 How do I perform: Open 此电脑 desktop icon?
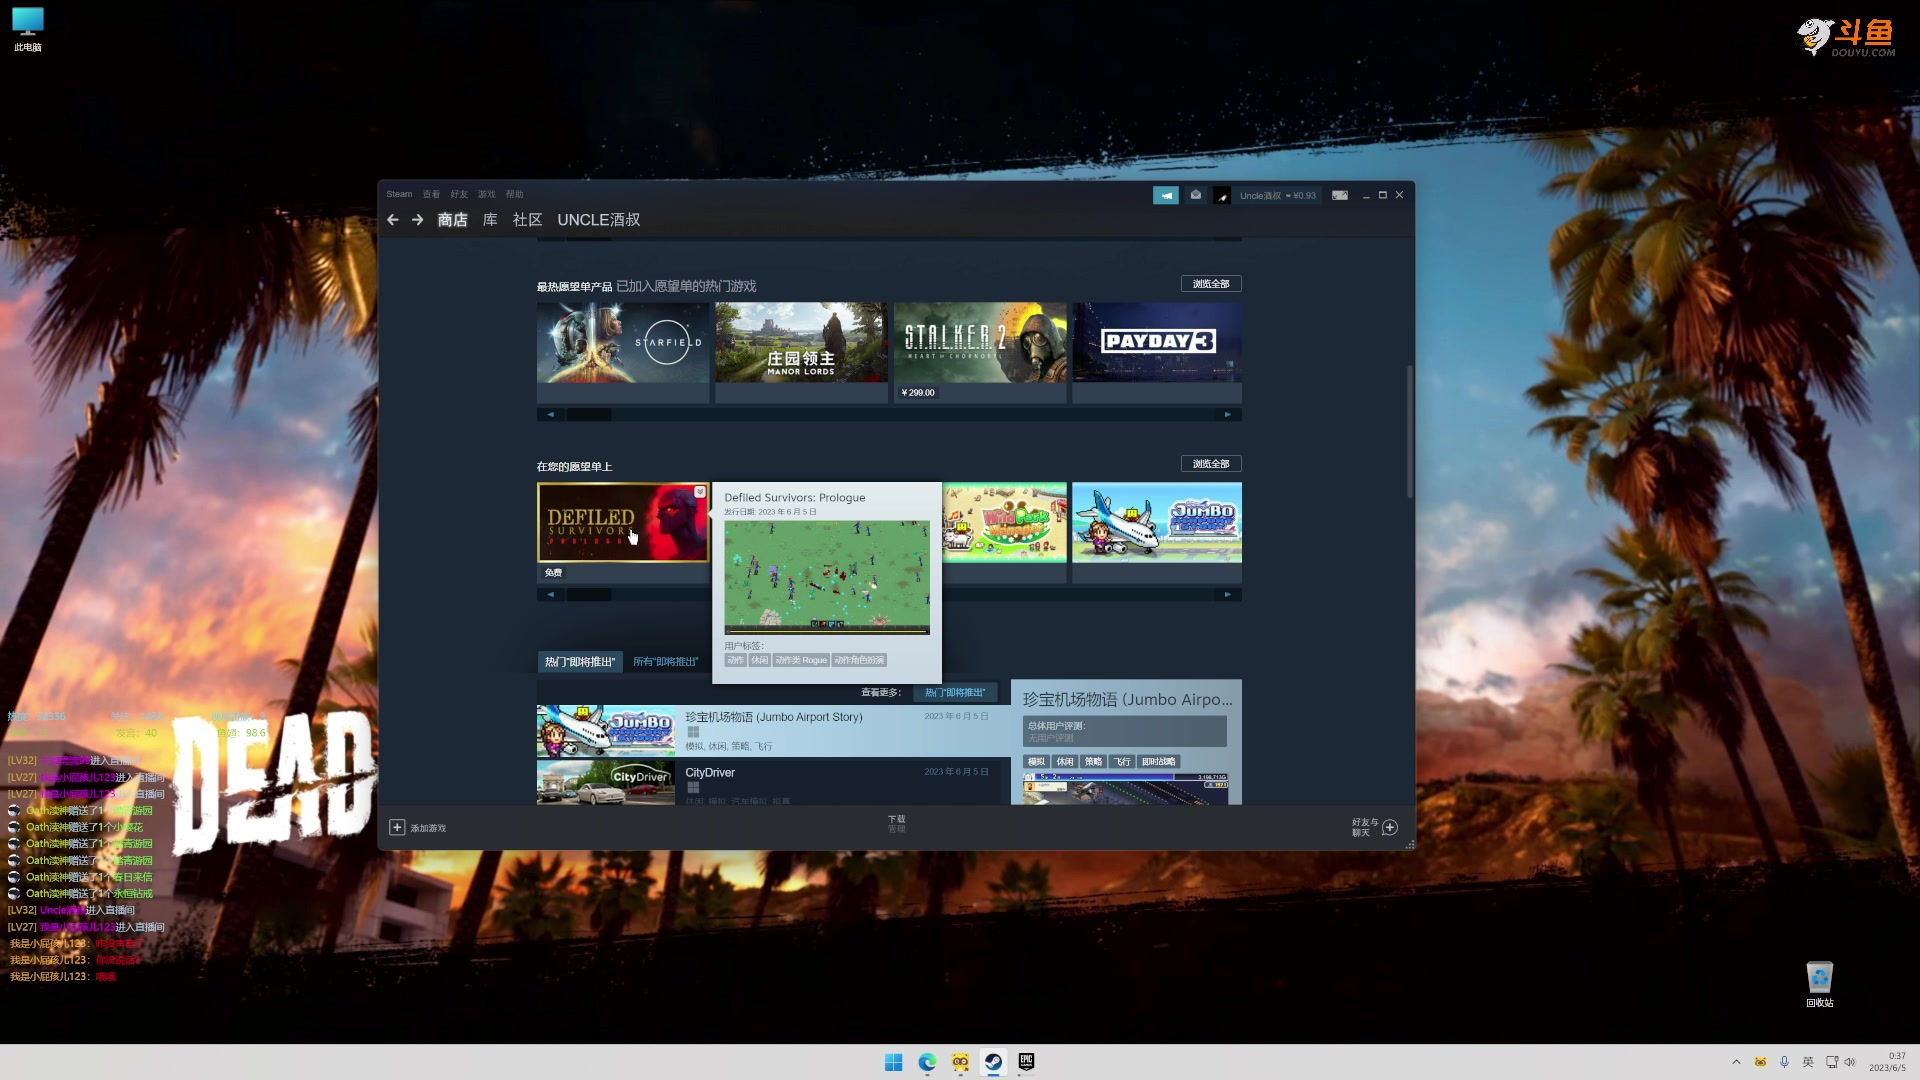[28, 29]
